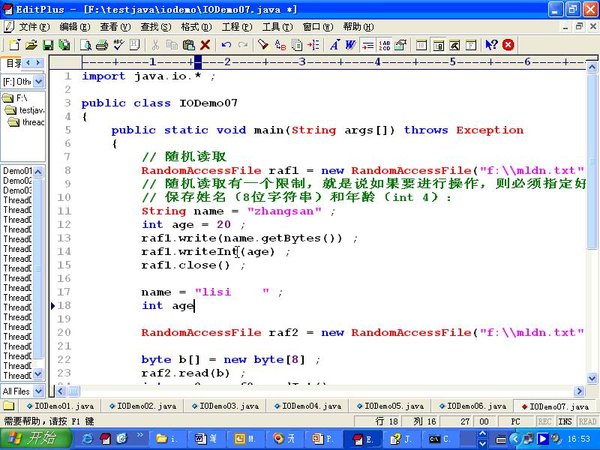Click the Font A icon
Screen dimensions: 600x450
click(x=334, y=45)
